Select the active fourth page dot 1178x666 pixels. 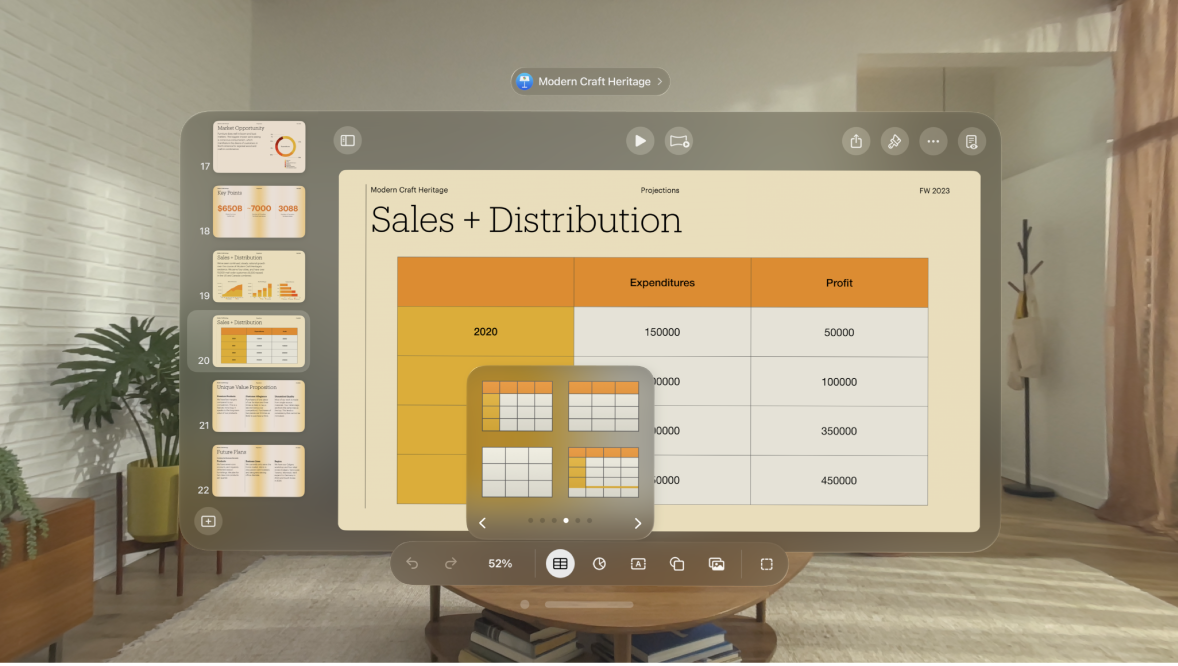[x=566, y=520]
